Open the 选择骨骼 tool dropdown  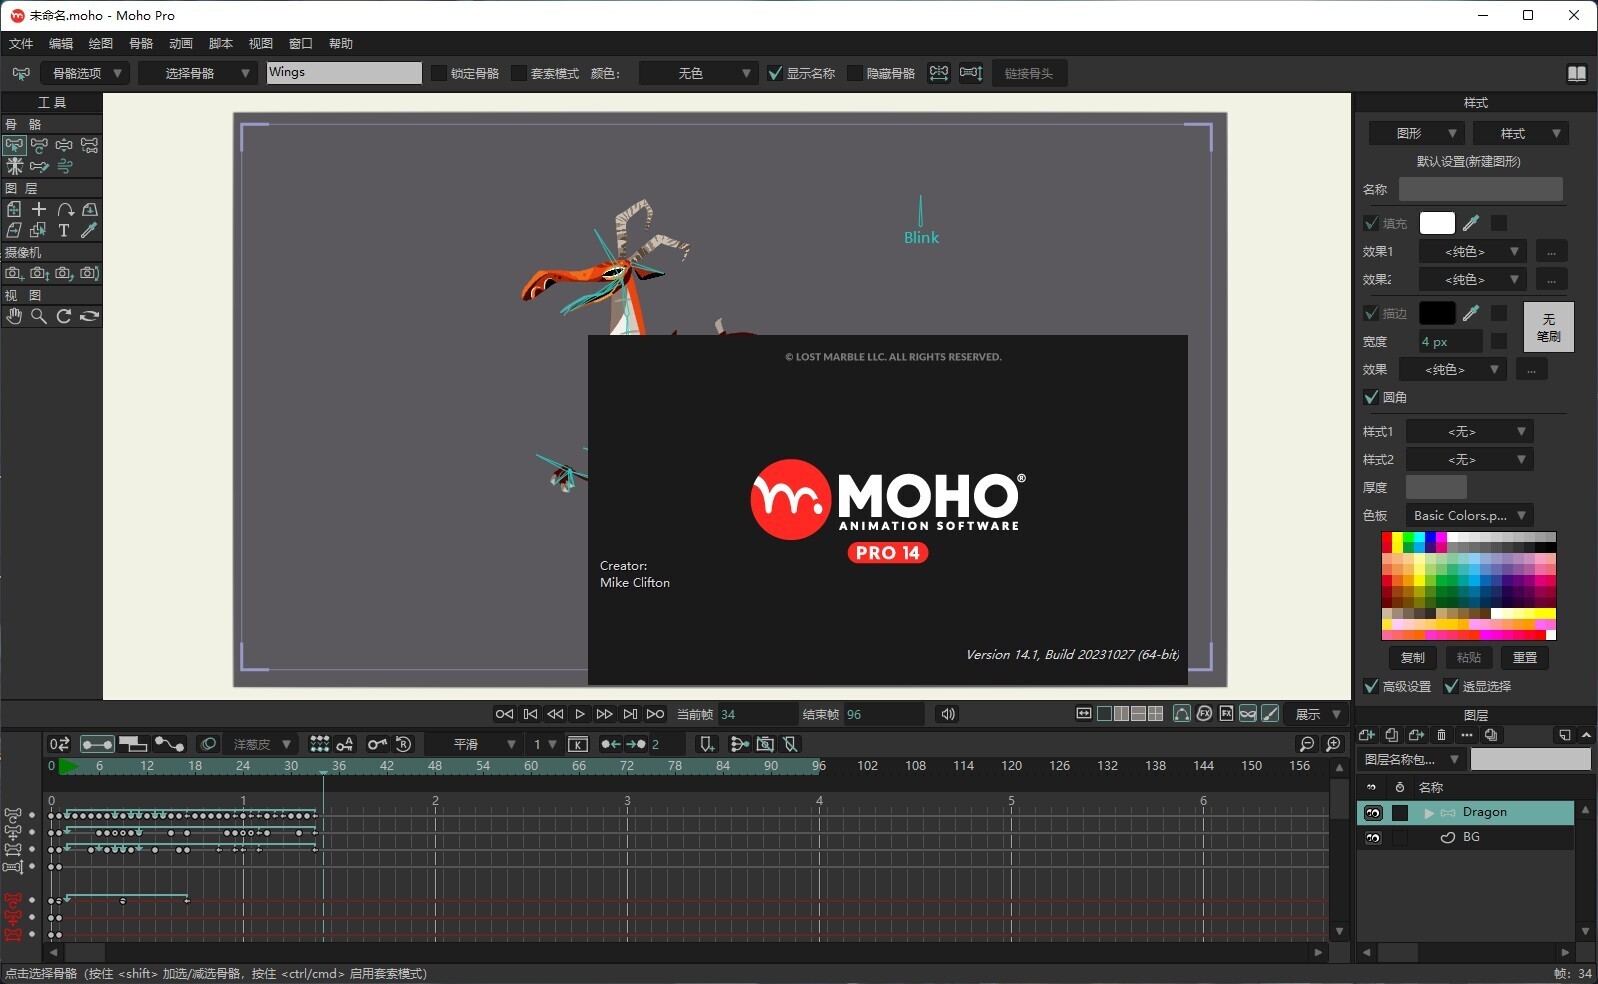tap(197, 73)
